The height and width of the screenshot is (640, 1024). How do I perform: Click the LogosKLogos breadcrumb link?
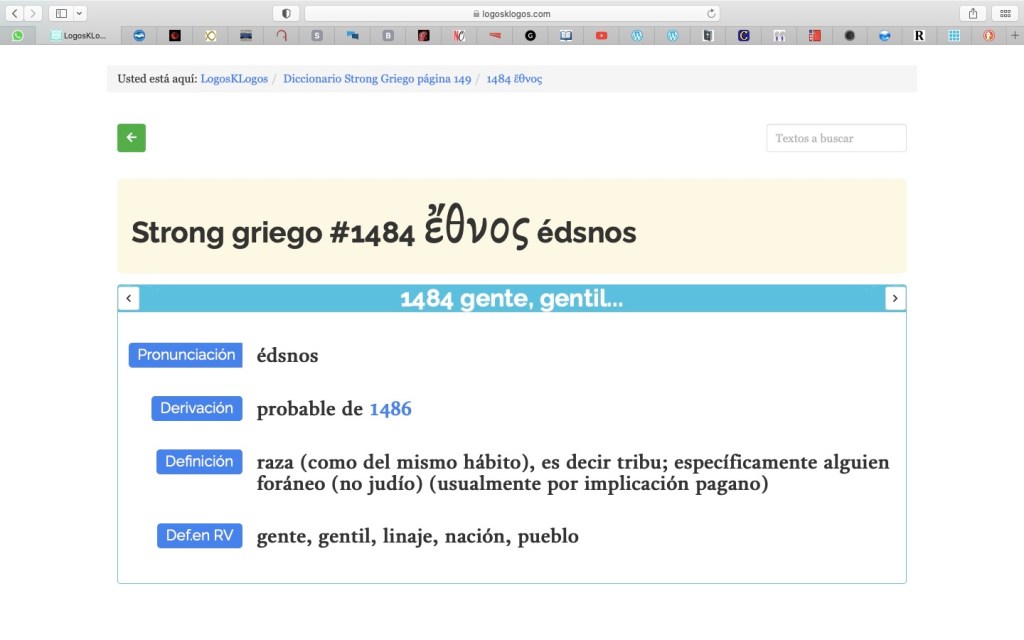(234, 79)
